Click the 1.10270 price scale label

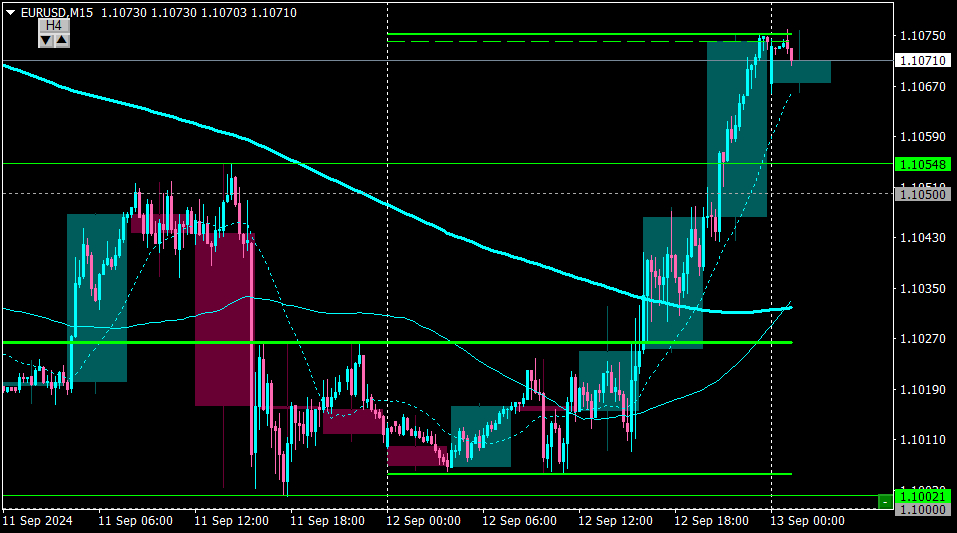[923, 338]
